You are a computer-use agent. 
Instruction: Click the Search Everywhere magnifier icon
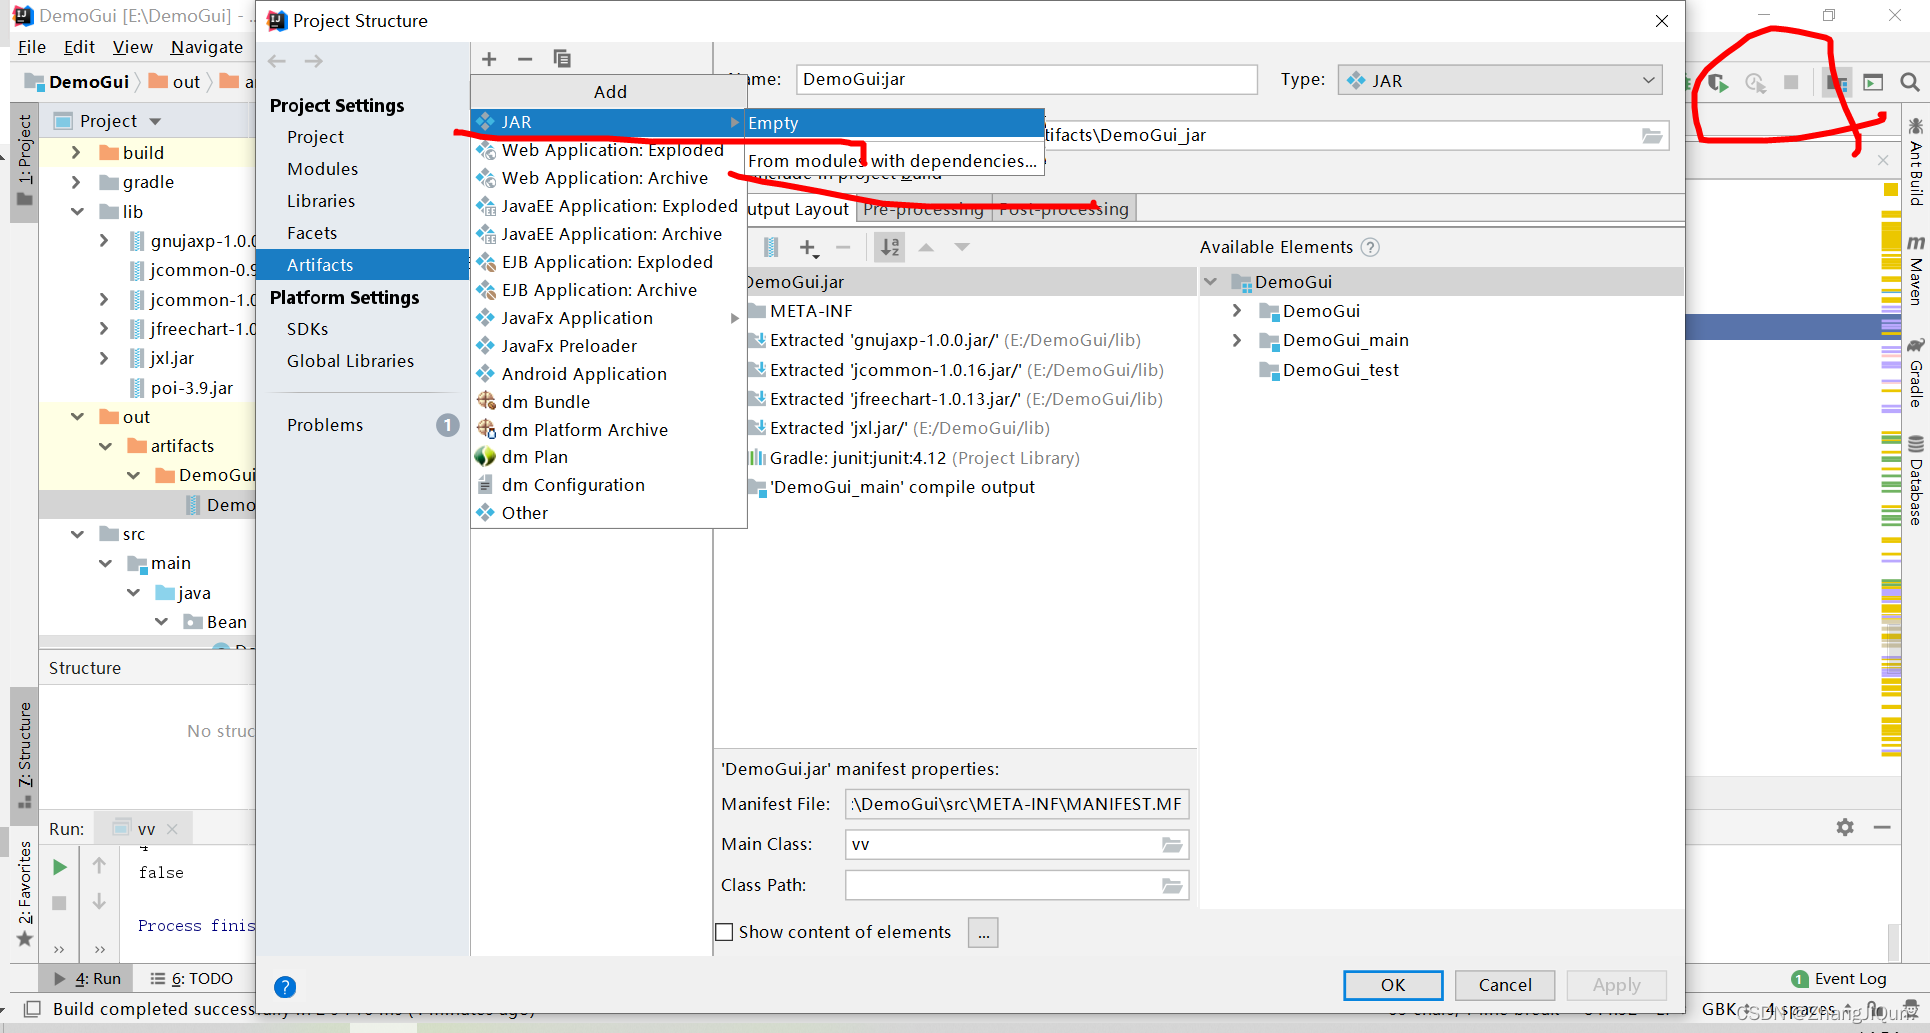[1911, 83]
